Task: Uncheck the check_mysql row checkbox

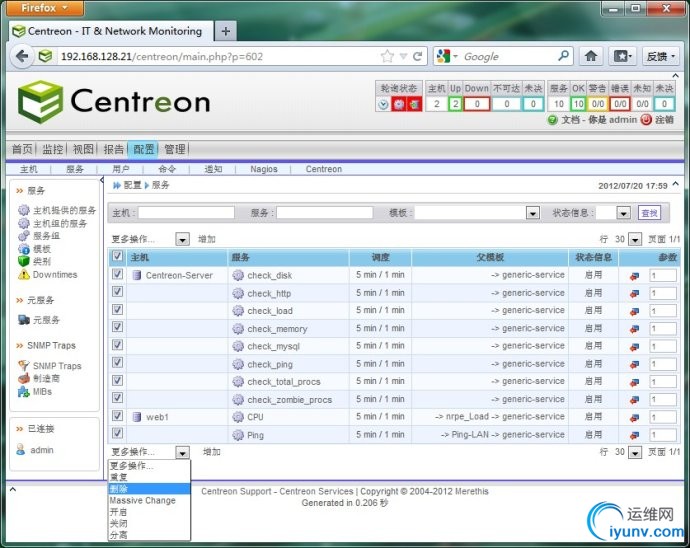Action: click(x=117, y=345)
